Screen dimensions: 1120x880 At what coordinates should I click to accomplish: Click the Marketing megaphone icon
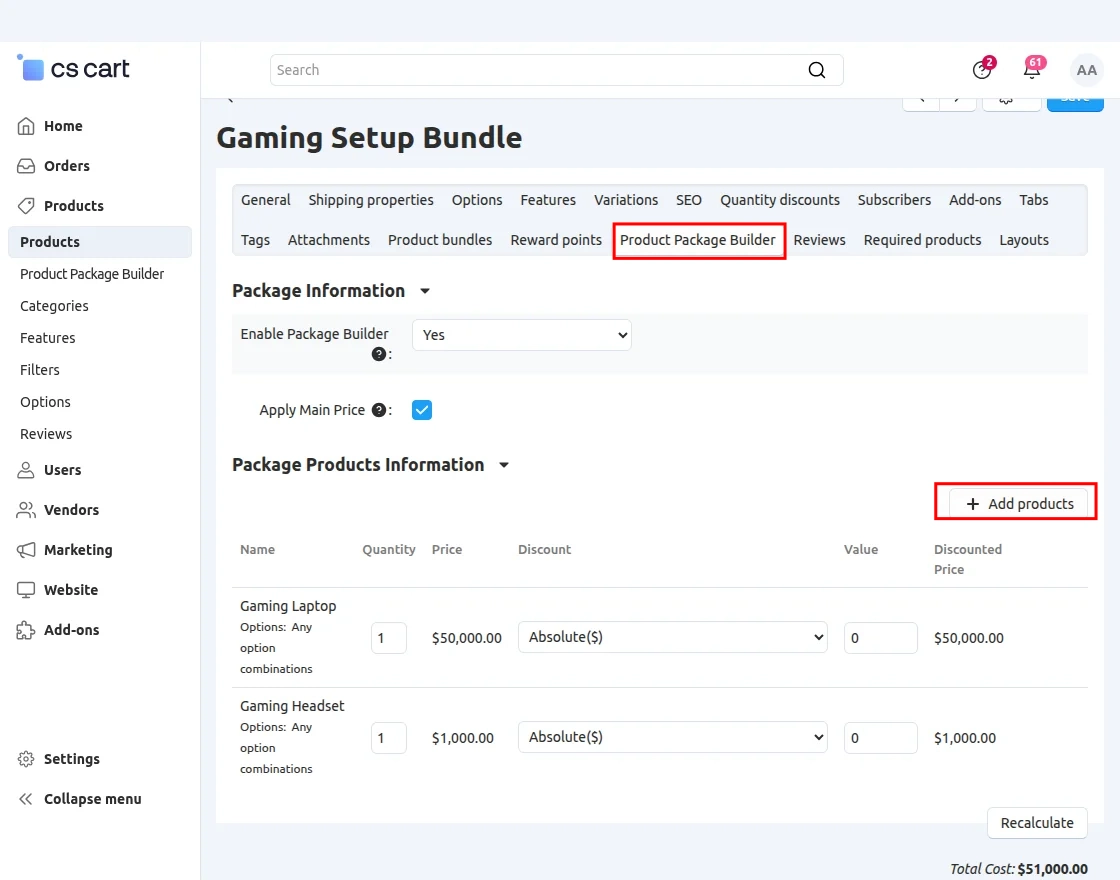26,550
